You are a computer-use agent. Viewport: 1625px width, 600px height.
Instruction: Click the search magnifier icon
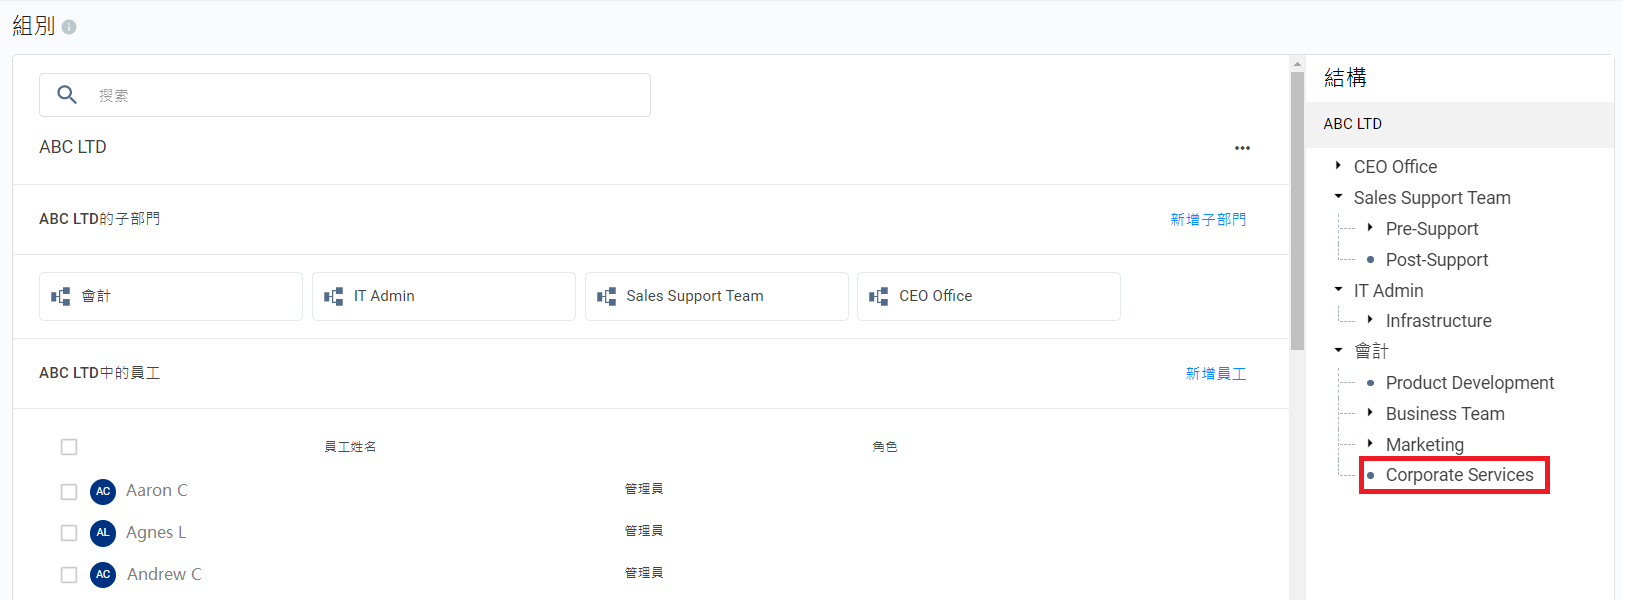[67, 94]
